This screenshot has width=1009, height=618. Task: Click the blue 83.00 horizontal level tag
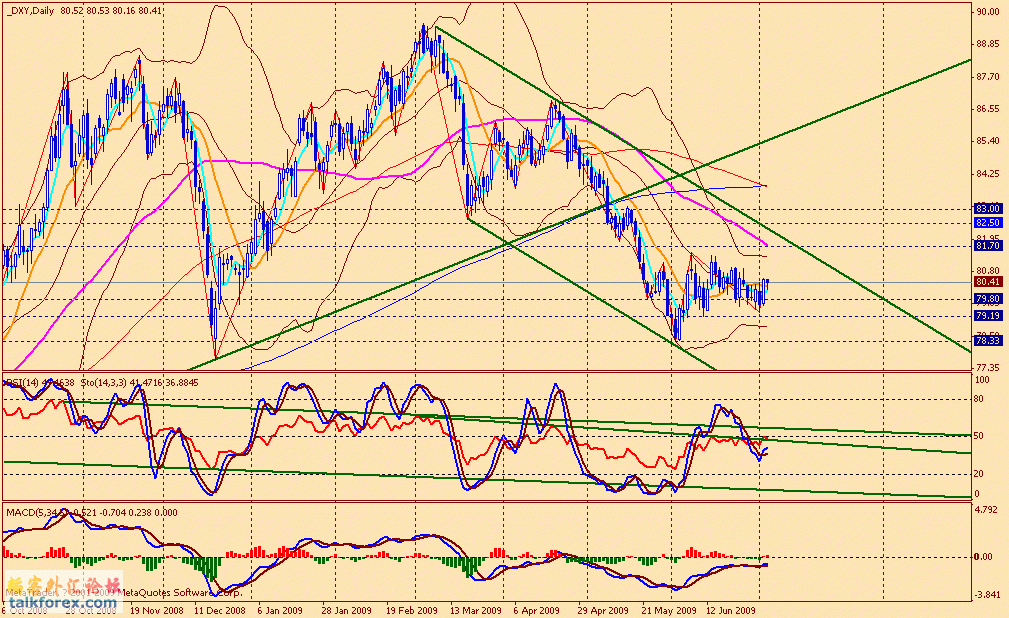[988, 209]
